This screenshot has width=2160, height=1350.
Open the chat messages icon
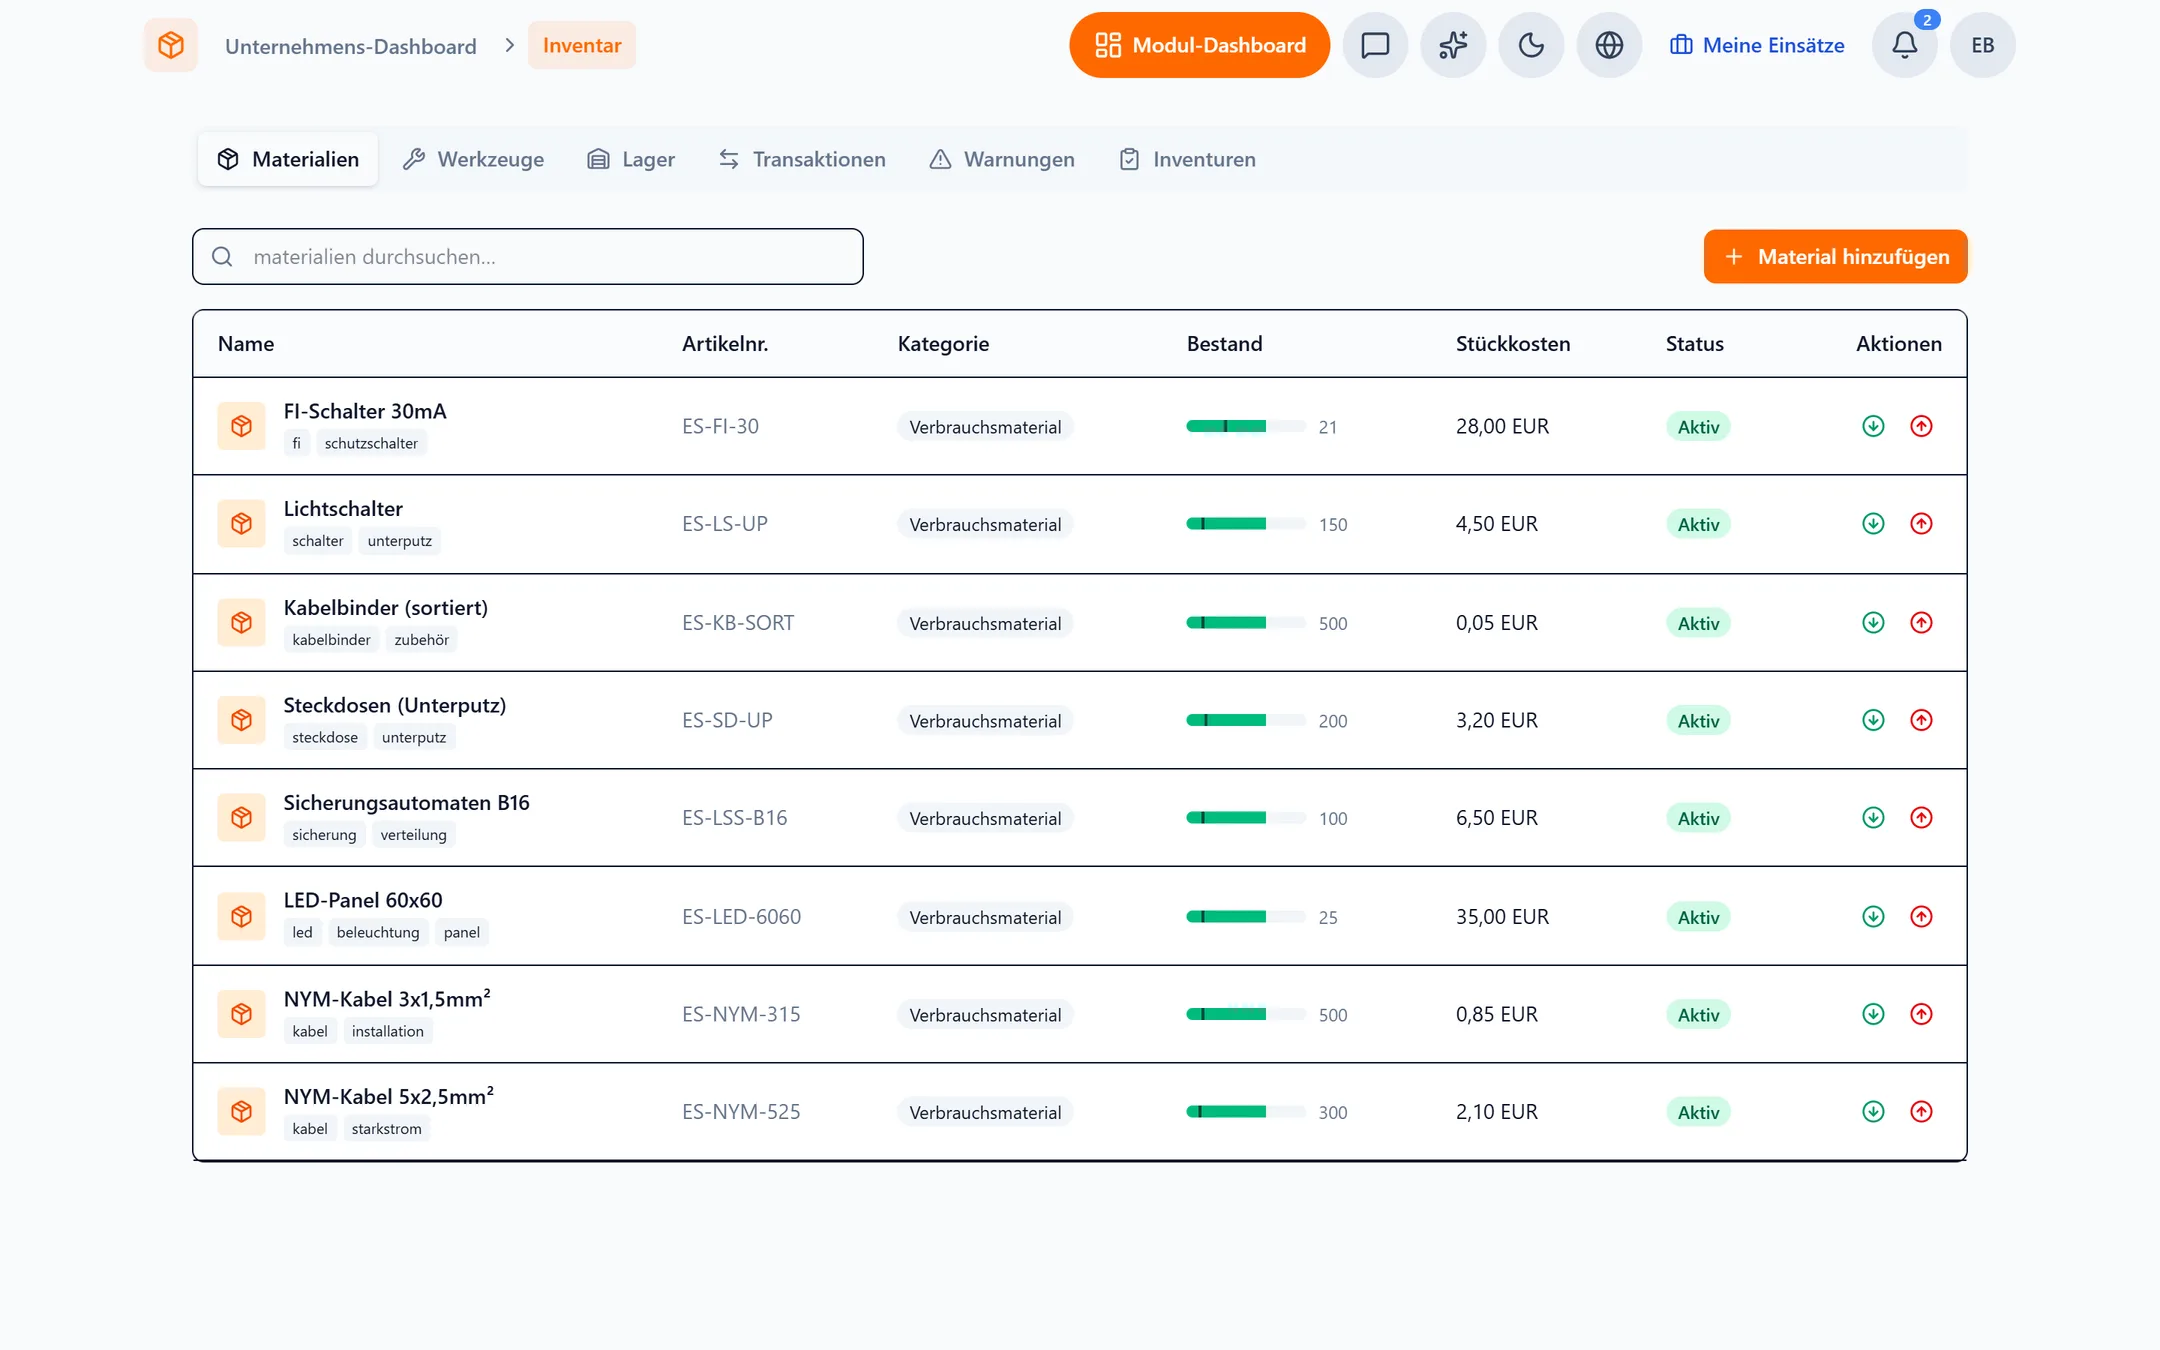click(1375, 45)
